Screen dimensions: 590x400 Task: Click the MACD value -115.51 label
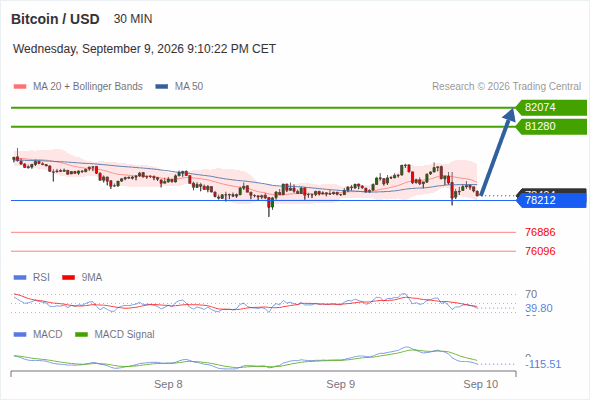pos(543,364)
